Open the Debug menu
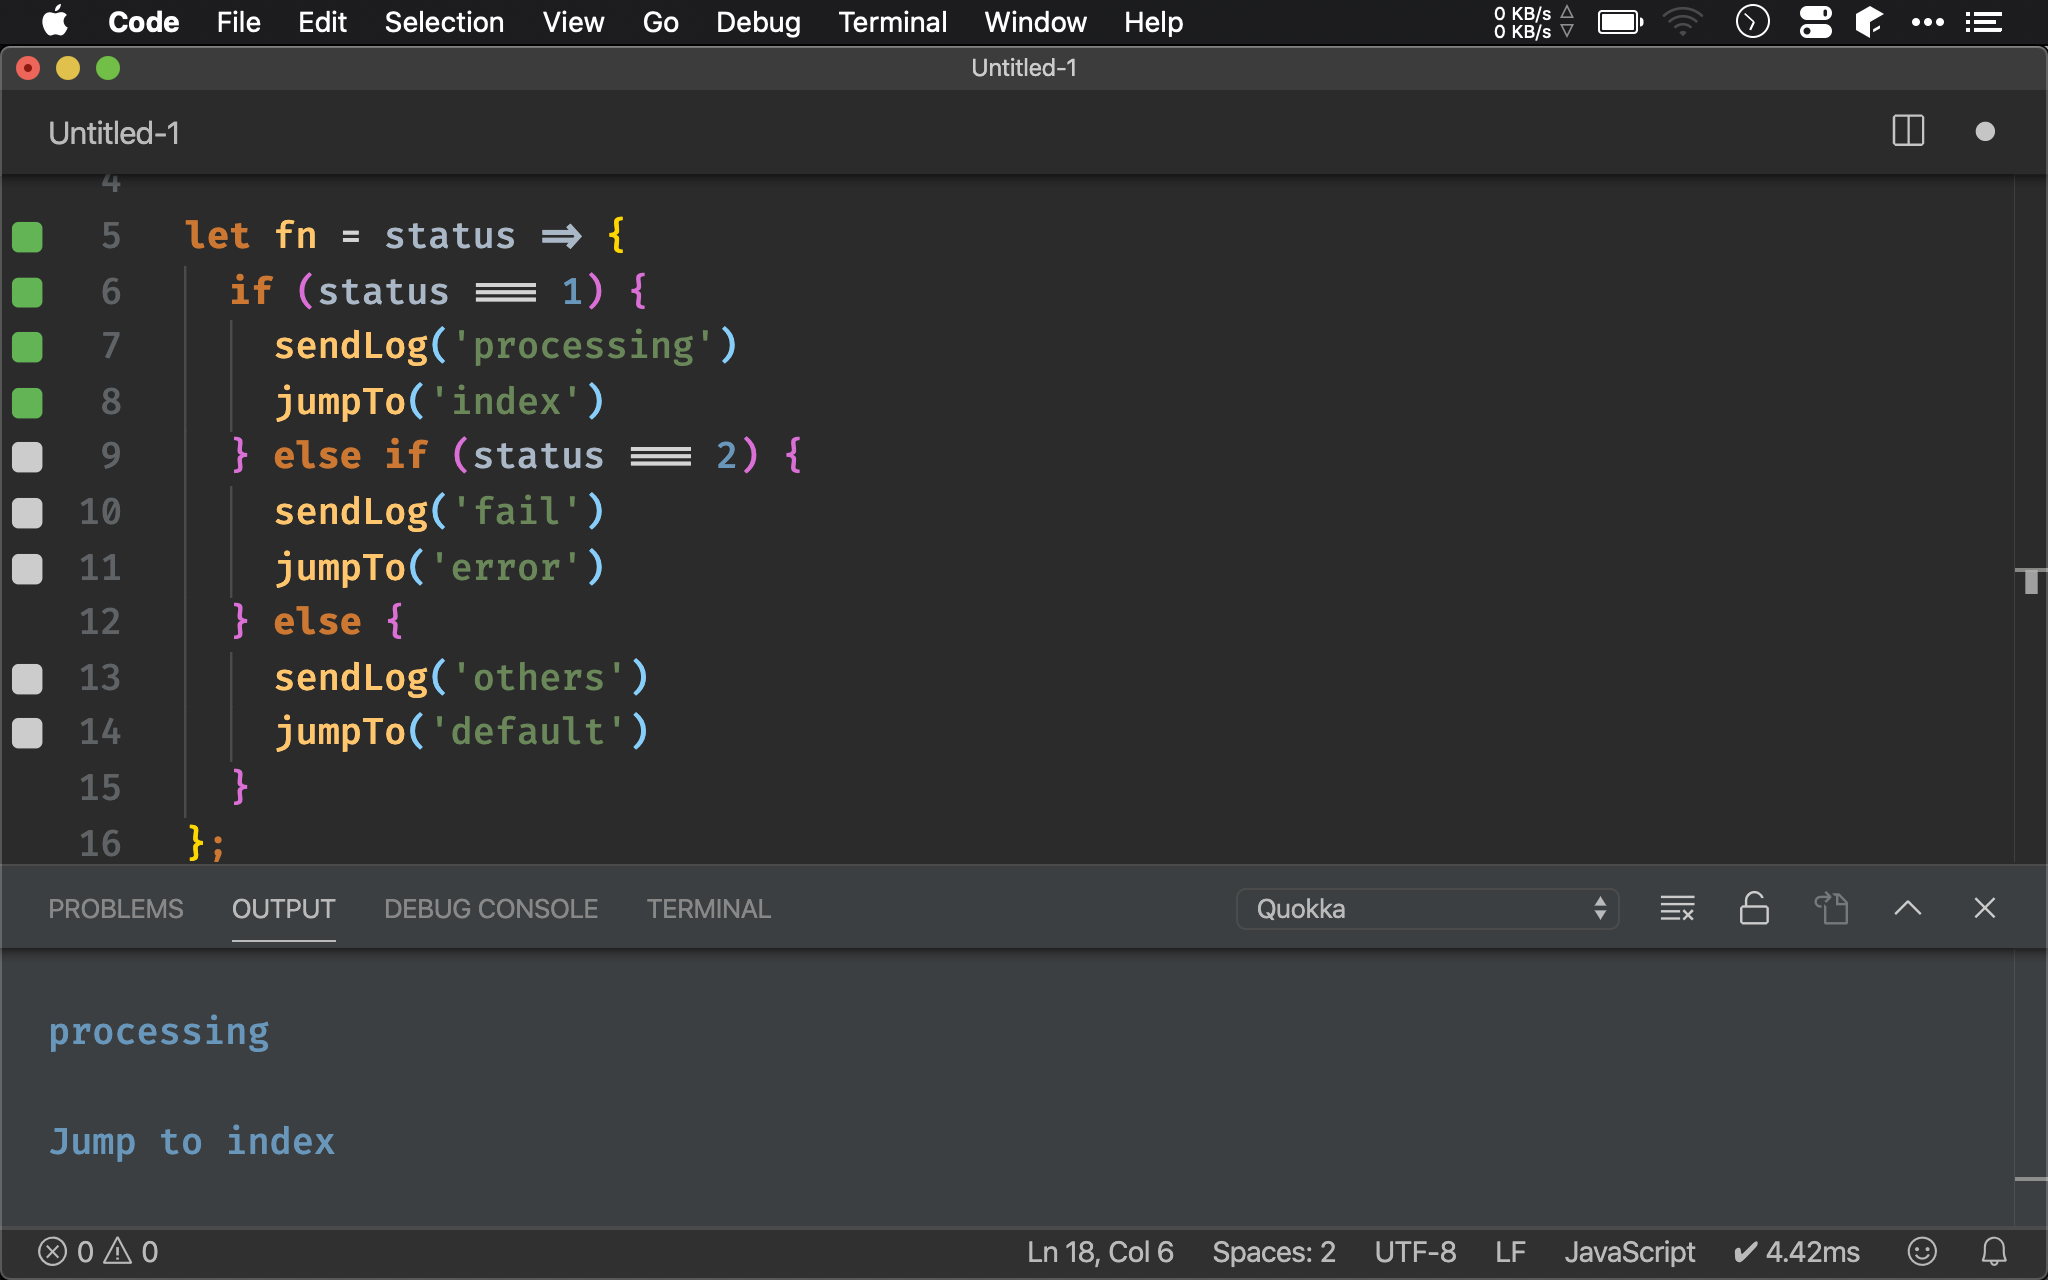Image resolution: width=2048 pixels, height=1280 pixels. click(758, 22)
